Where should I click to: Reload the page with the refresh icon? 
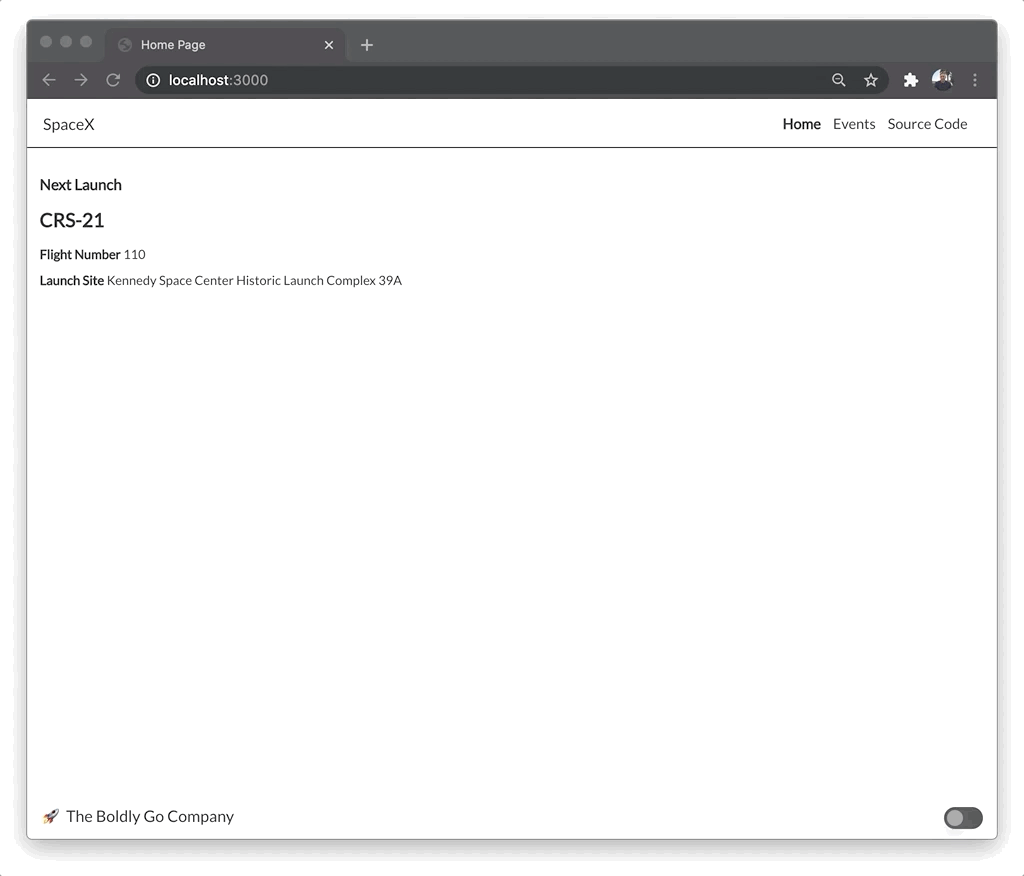(113, 80)
